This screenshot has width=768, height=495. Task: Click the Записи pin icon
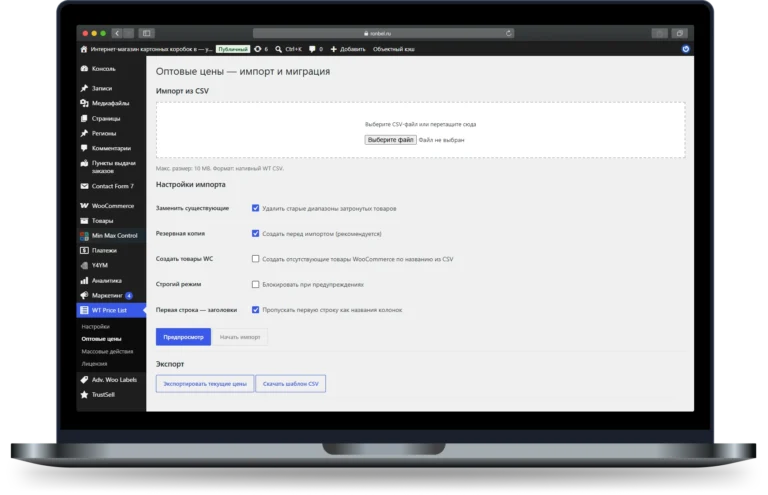[84, 88]
